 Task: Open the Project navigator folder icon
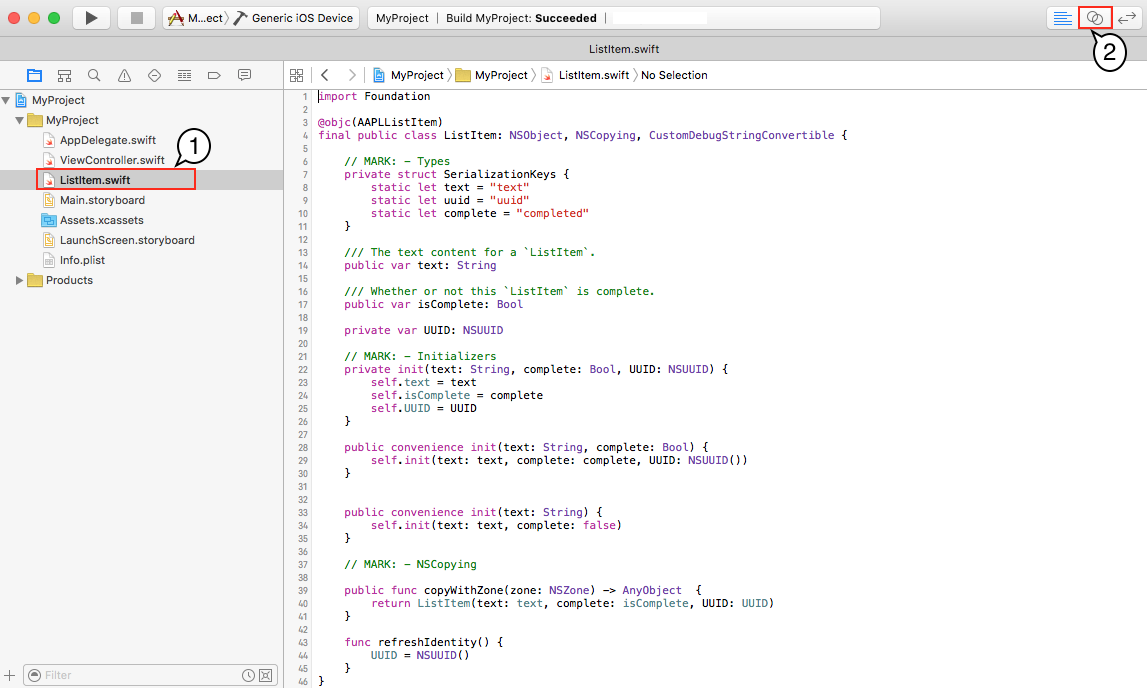click(x=34, y=75)
